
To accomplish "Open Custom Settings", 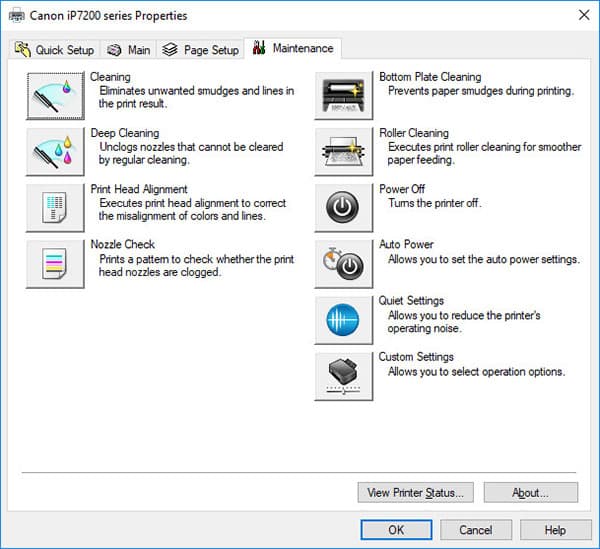I will (344, 376).
